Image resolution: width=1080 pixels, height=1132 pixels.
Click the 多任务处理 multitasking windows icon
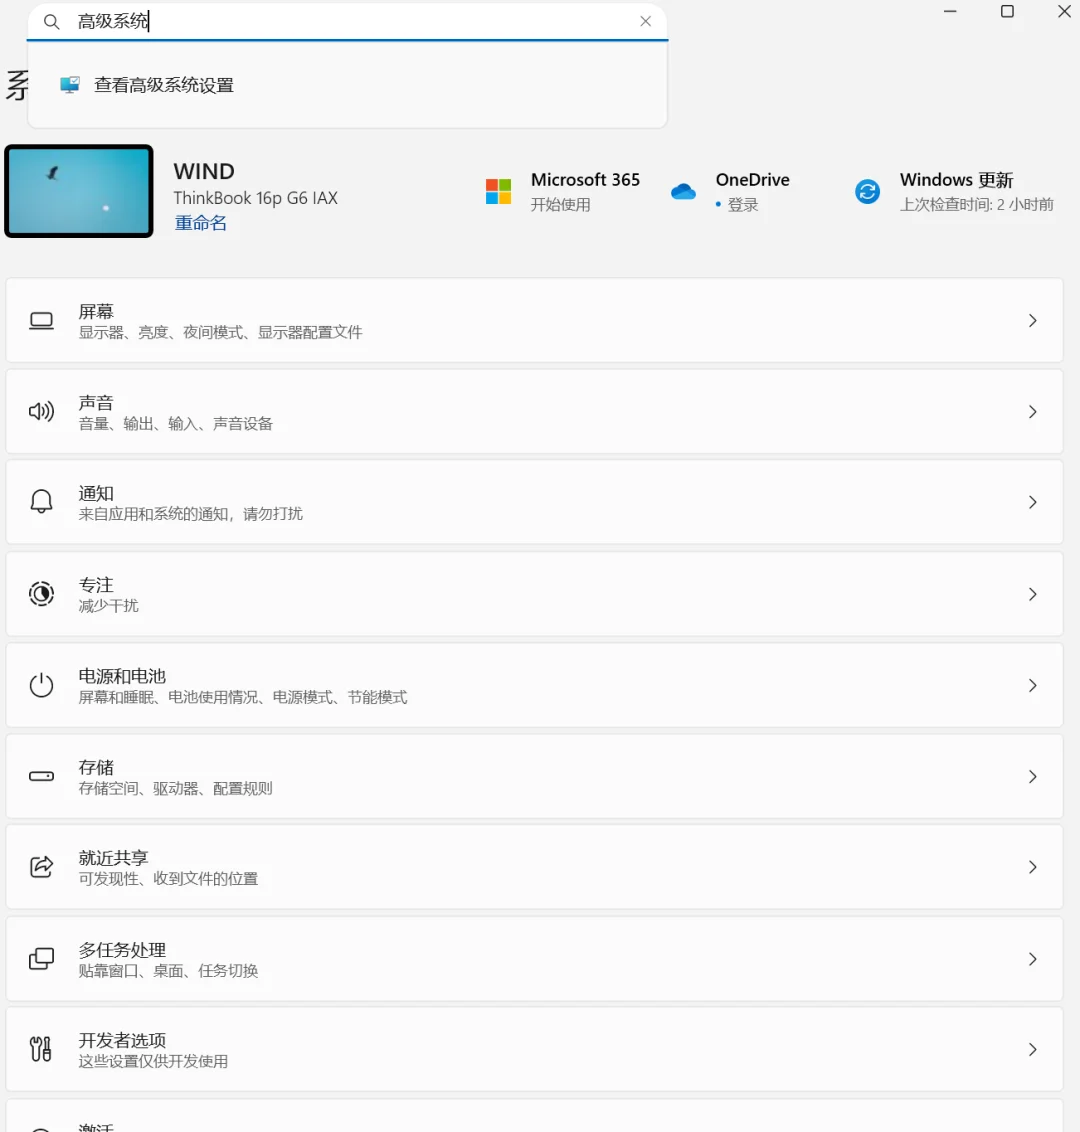pyautogui.click(x=41, y=958)
